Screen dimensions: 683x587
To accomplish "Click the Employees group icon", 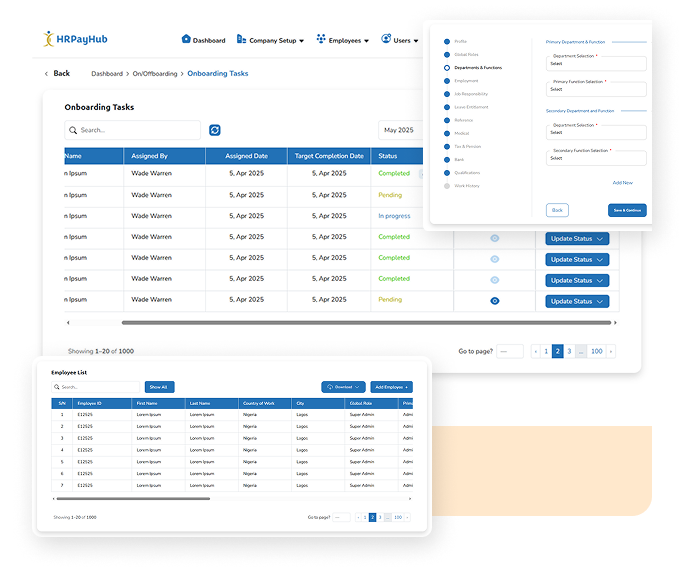I will click(321, 40).
